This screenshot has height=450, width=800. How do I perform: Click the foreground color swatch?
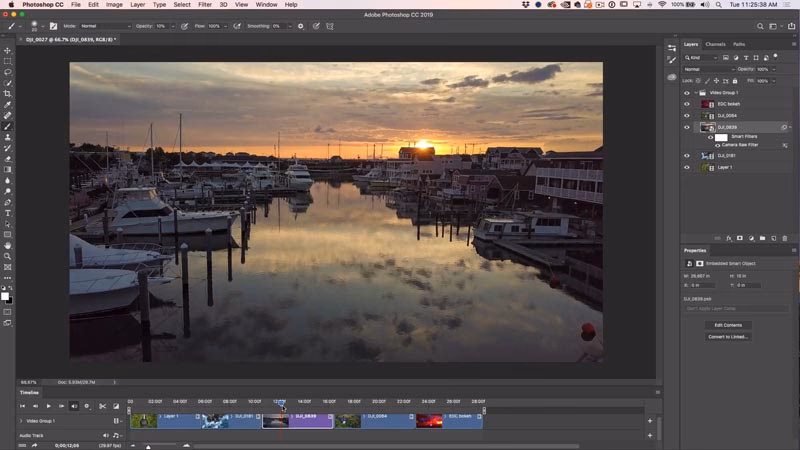click(x=5, y=296)
